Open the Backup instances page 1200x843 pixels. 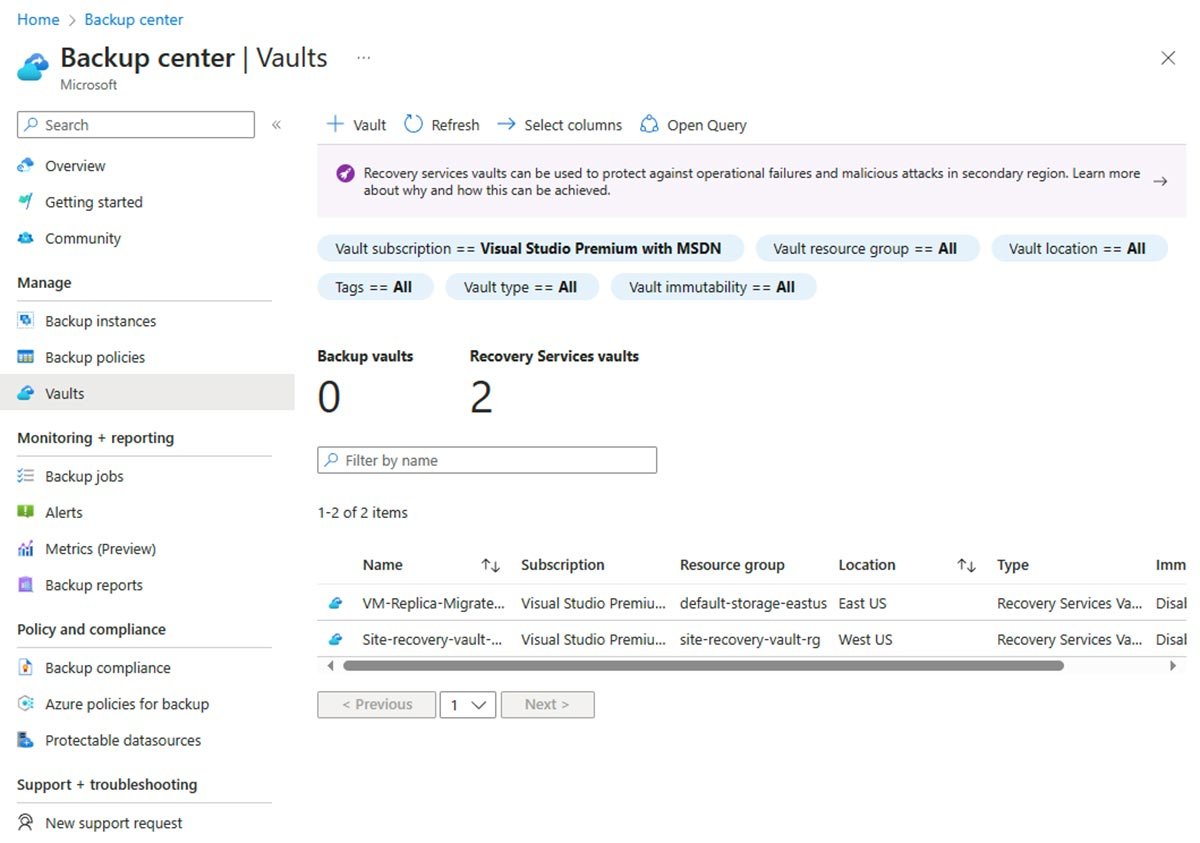pos(100,320)
